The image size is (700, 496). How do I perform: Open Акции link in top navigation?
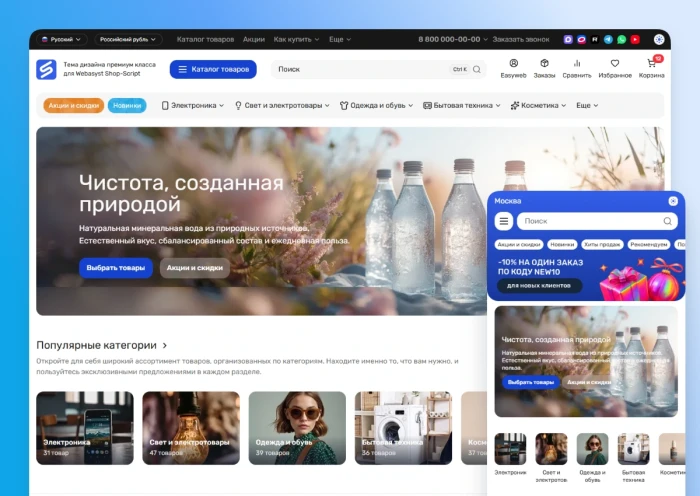pos(253,39)
